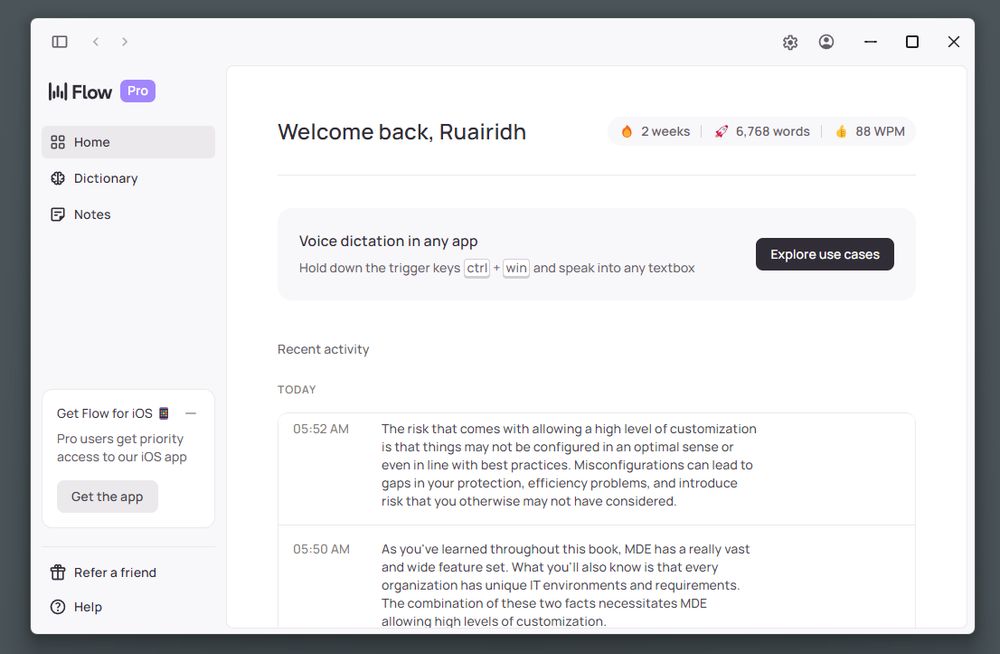Viewport: 1000px width, 654px height.
Task: Open Refer a friend
Action: click(x=128, y=572)
